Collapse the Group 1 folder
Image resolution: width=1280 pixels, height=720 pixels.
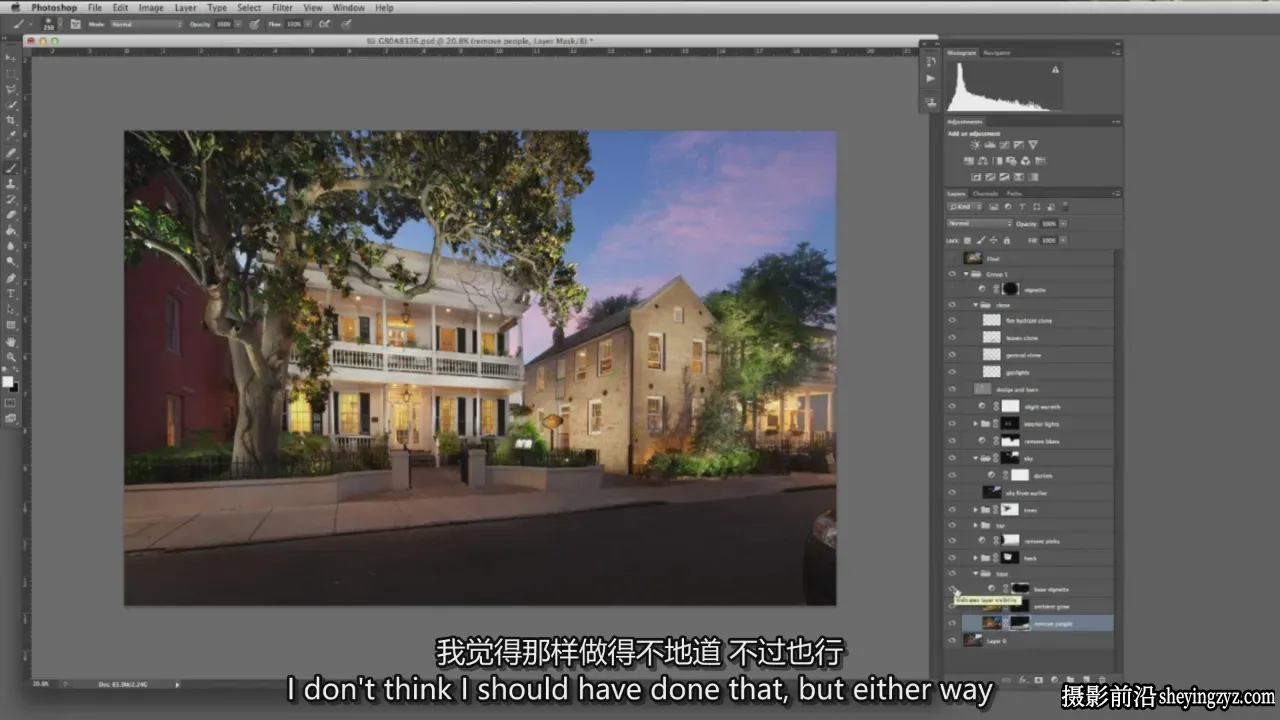(966, 274)
